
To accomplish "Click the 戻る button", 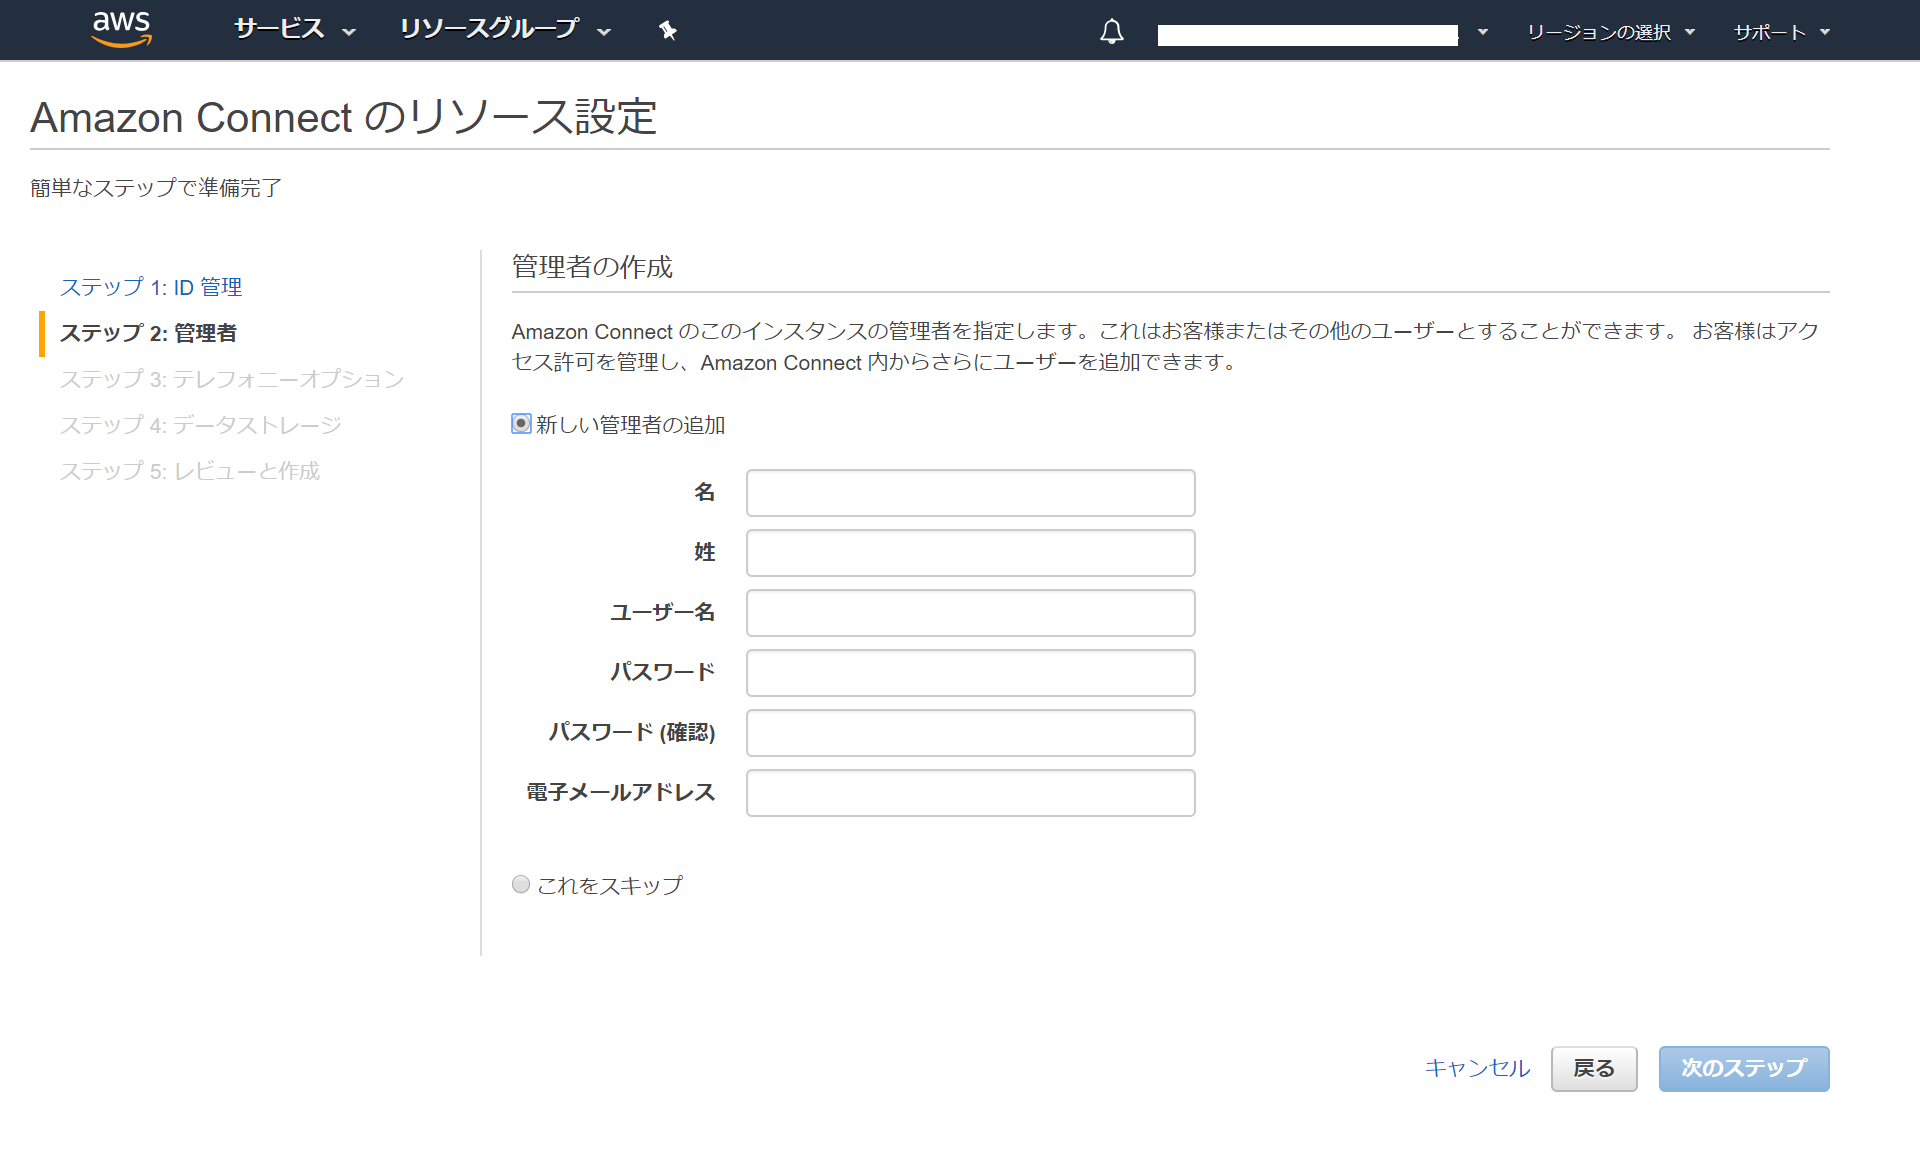I will tap(1594, 1069).
